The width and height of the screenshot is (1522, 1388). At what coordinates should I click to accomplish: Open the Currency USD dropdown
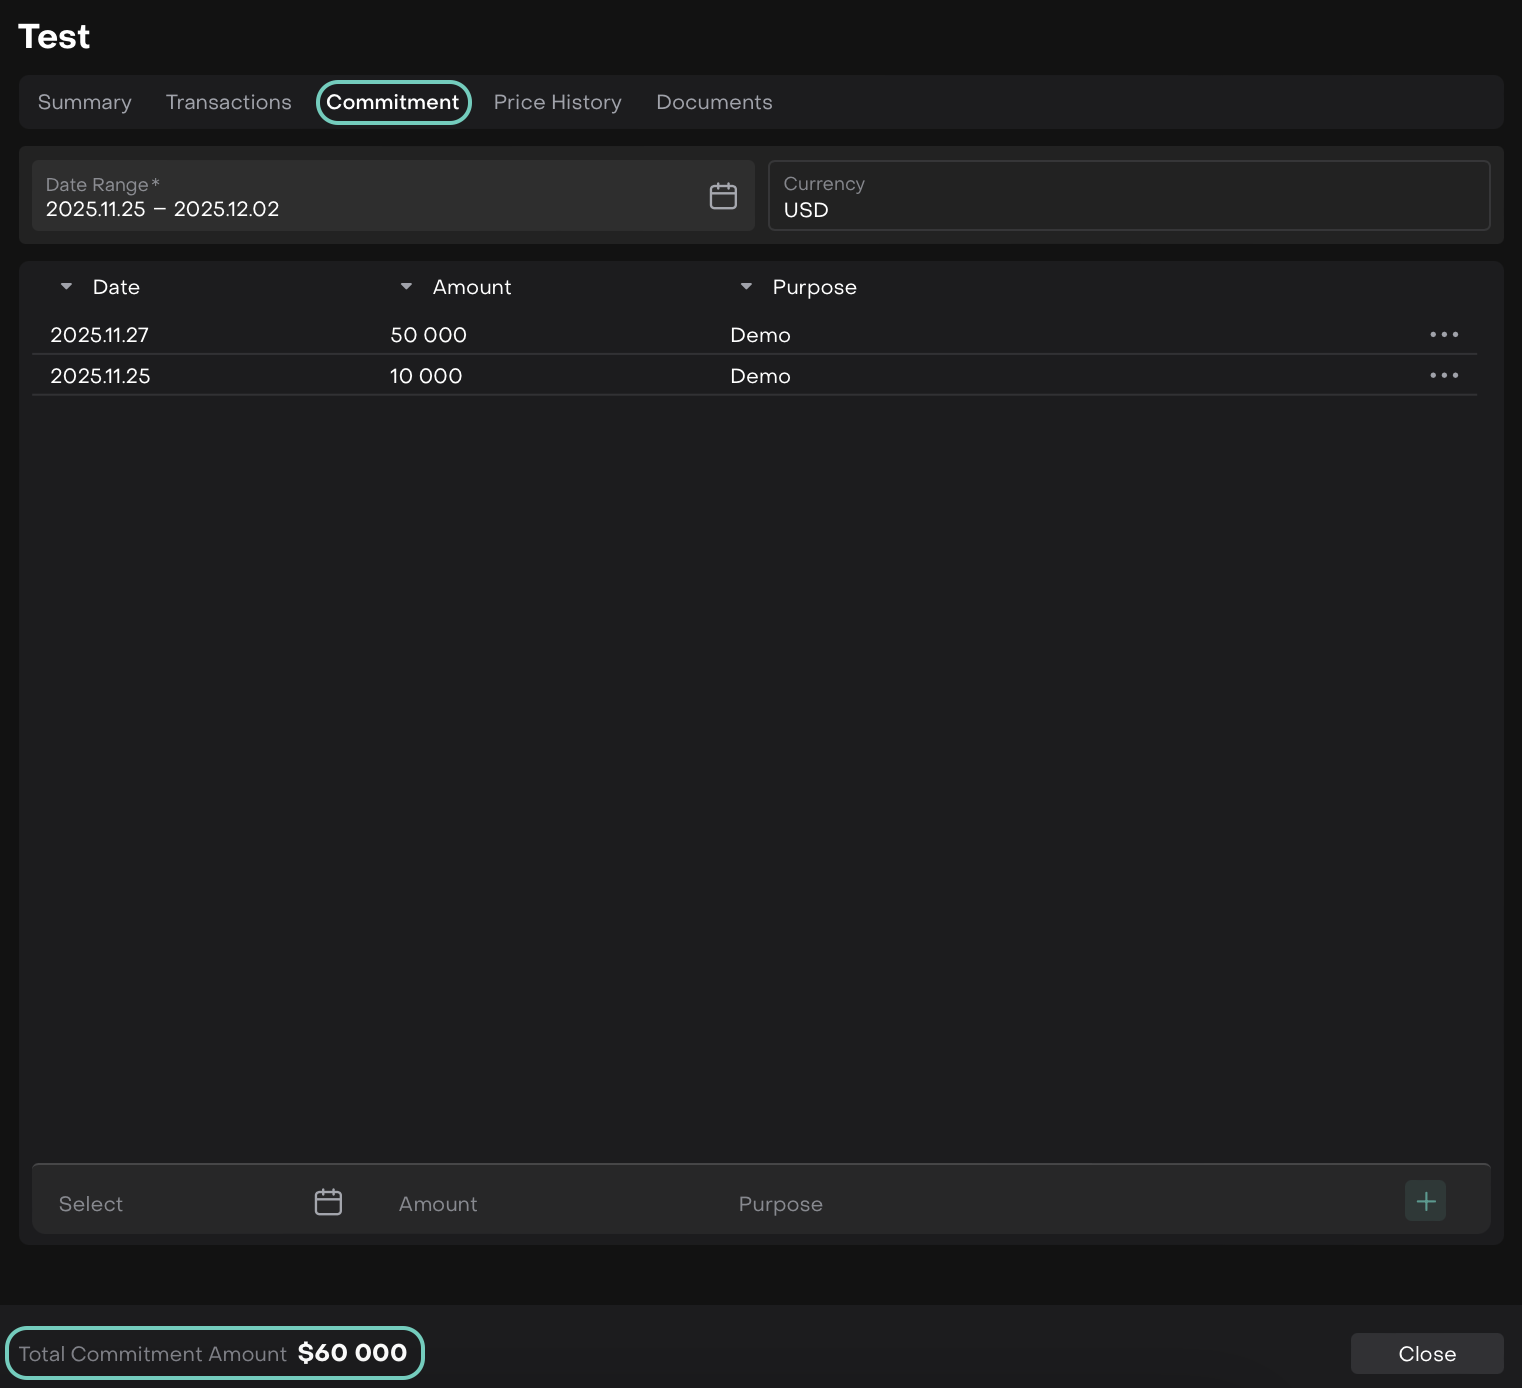tap(1128, 197)
